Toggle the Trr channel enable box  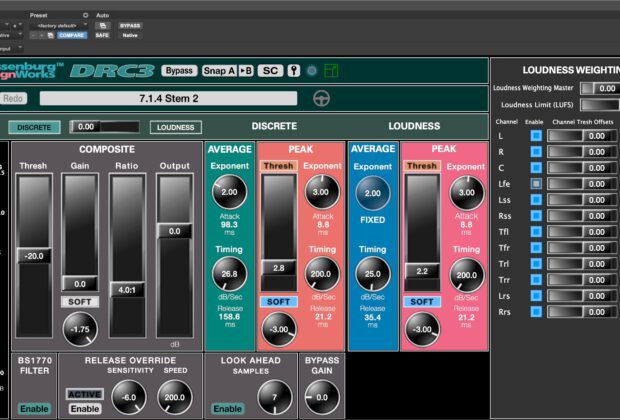tap(536, 280)
